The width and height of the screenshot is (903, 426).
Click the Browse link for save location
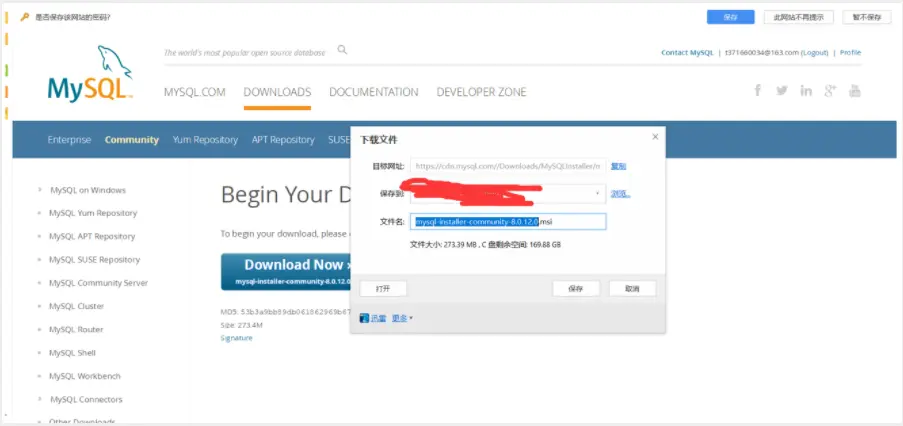(x=620, y=194)
